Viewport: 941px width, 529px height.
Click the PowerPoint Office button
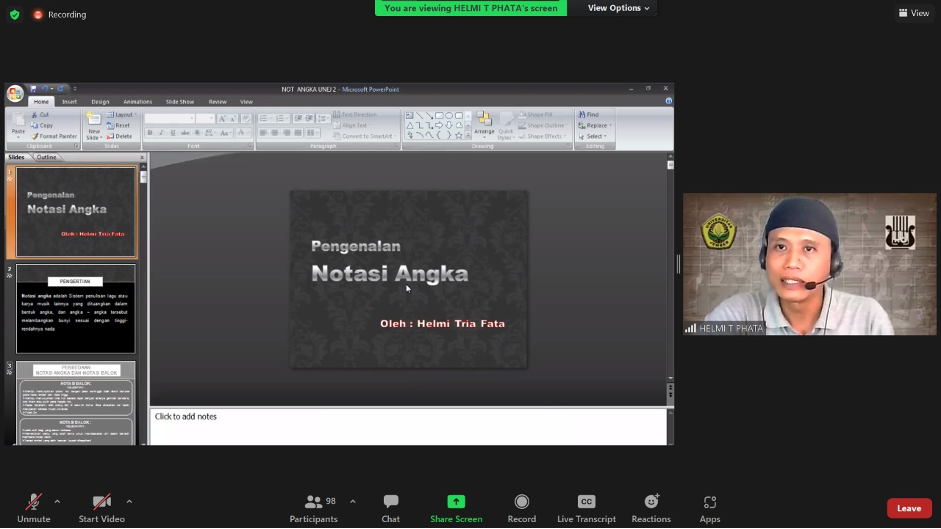point(15,94)
